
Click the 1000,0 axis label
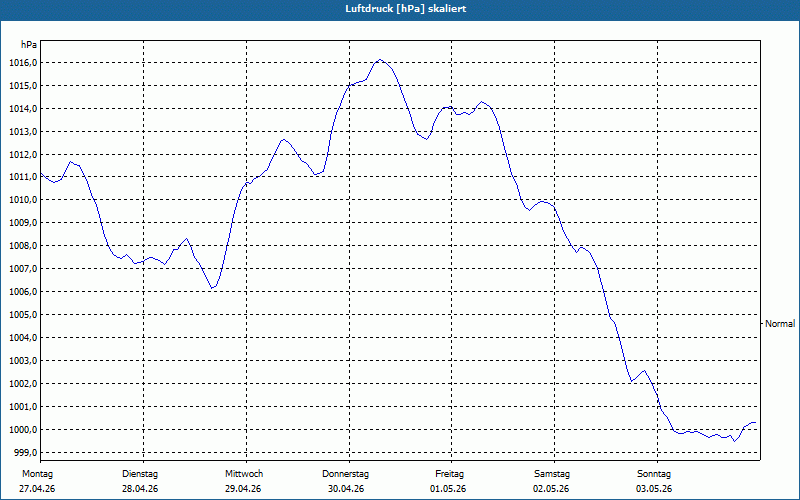[x=23, y=430]
